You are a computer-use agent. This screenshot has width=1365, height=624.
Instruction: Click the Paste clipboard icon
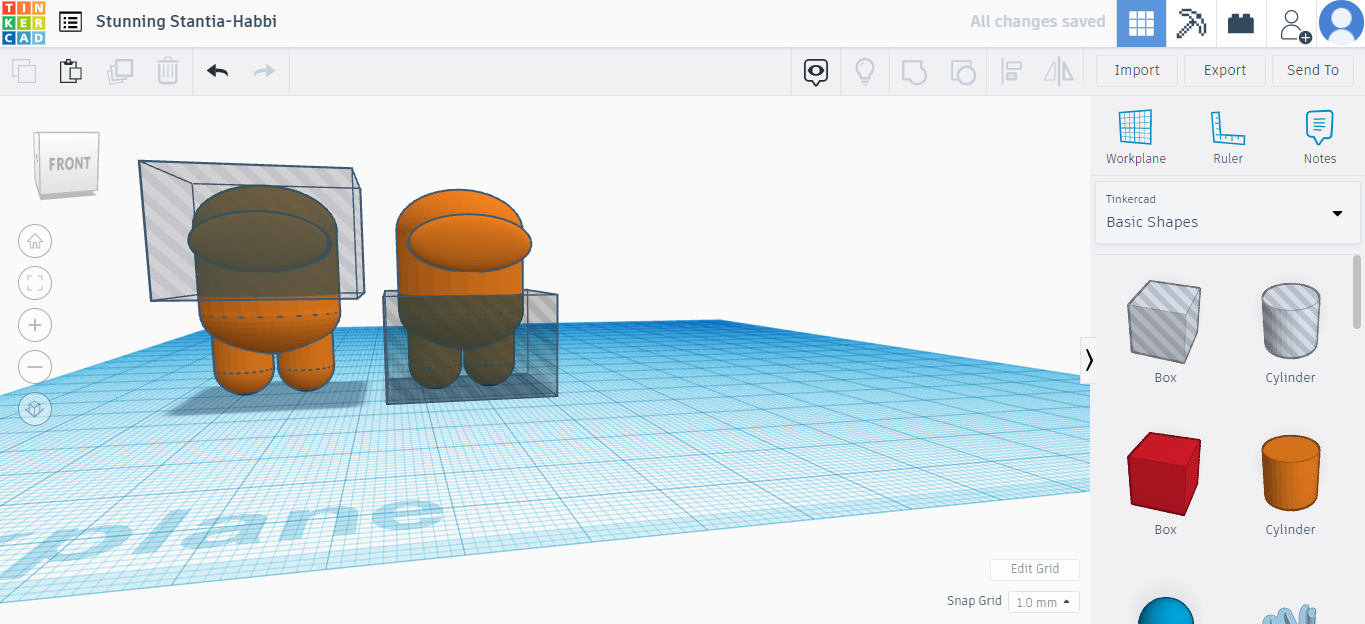(70, 71)
